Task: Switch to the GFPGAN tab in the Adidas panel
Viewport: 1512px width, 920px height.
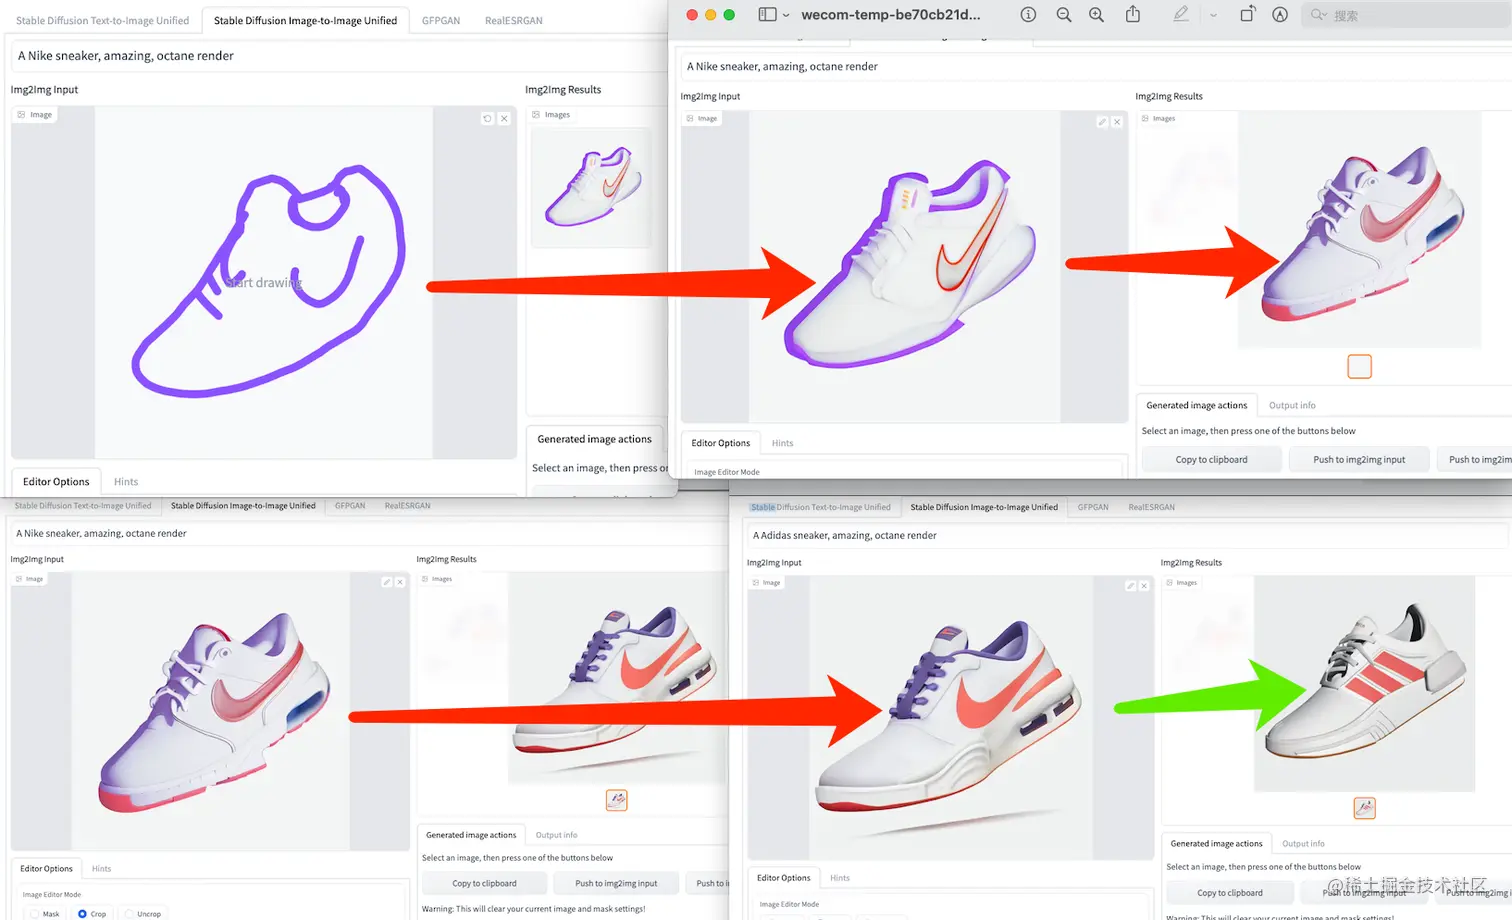Action: tap(1093, 507)
